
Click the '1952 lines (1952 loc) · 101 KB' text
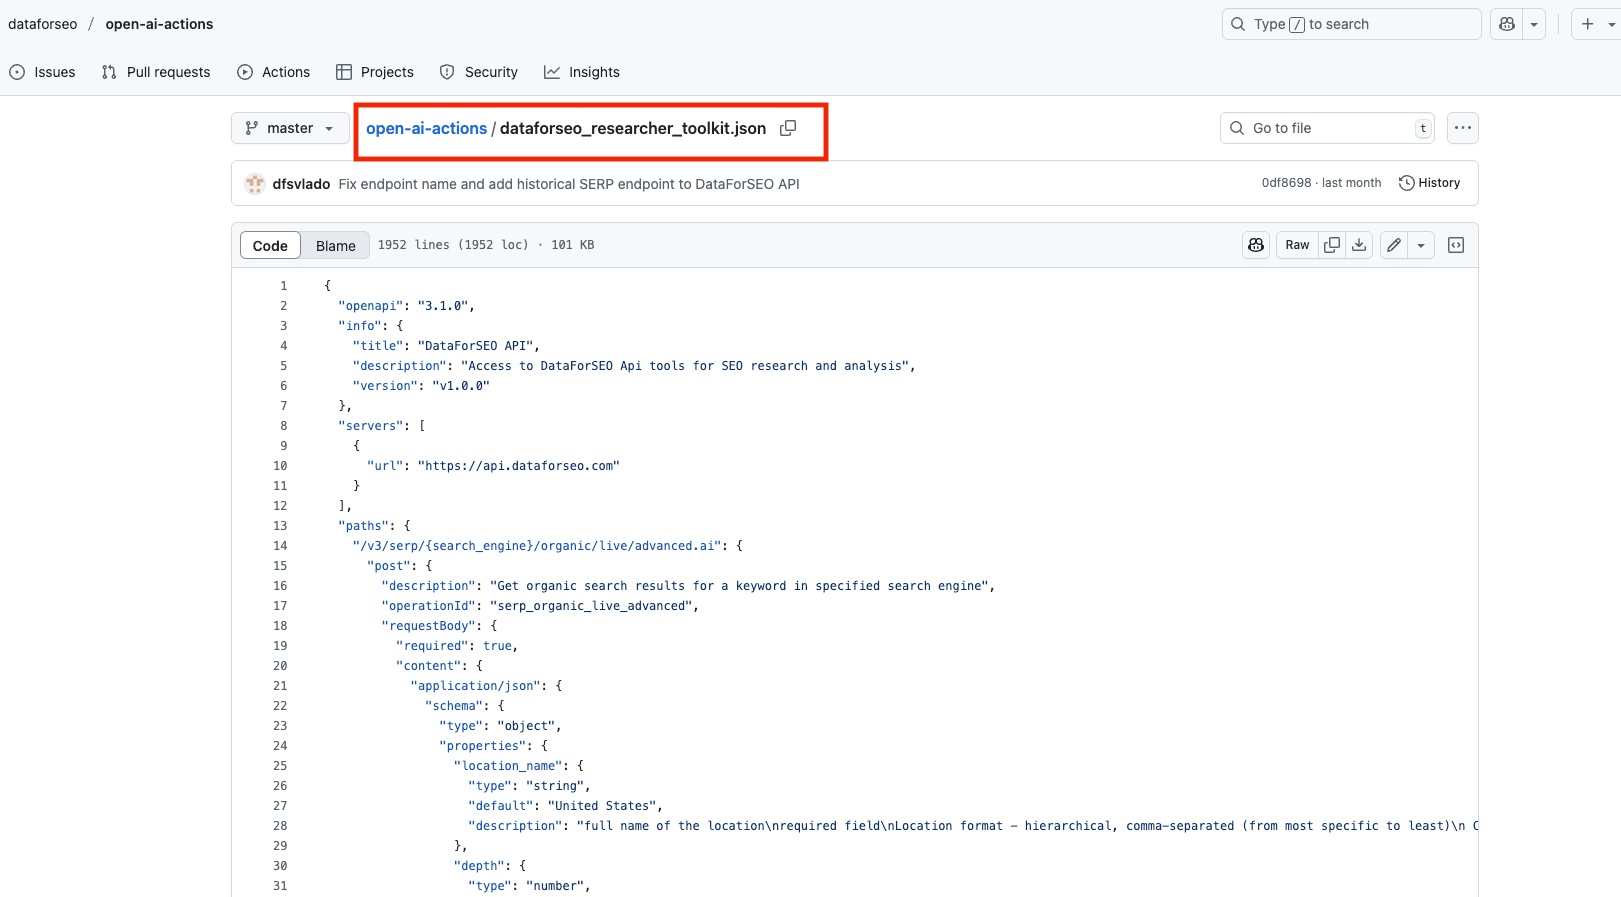[486, 245]
